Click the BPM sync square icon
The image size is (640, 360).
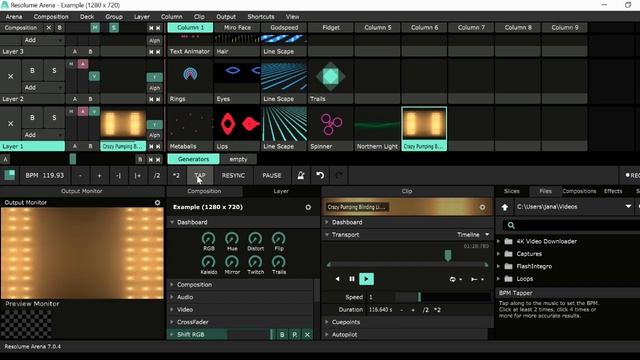click(x=10, y=176)
